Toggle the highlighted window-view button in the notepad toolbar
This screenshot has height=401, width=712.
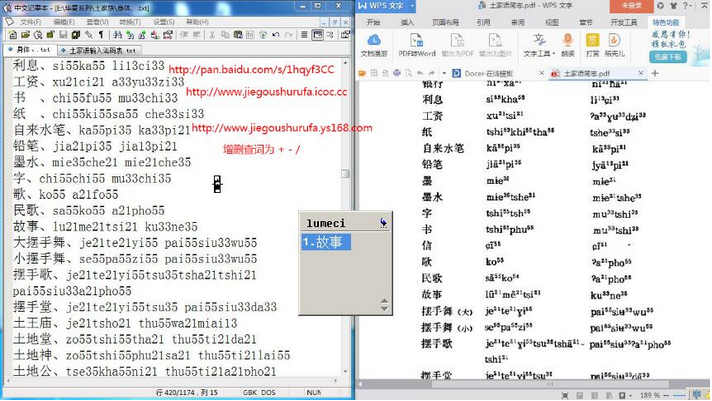point(318,35)
